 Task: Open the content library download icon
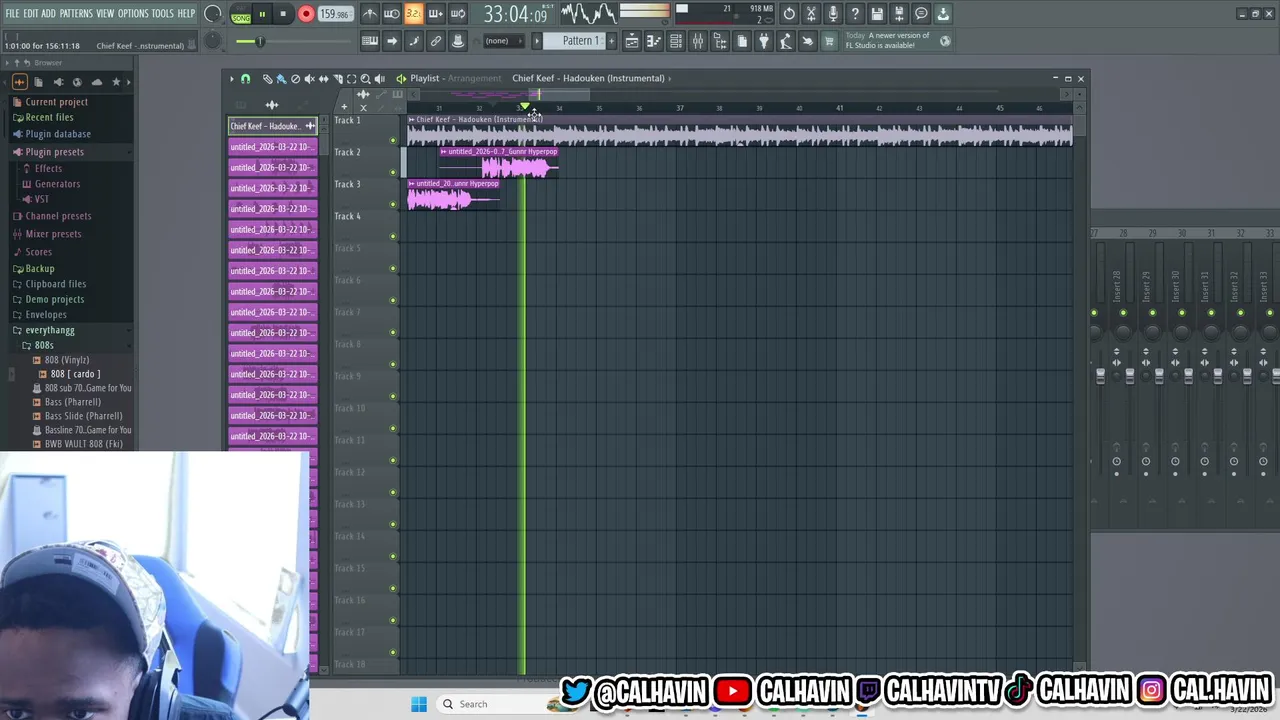point(943,14)
